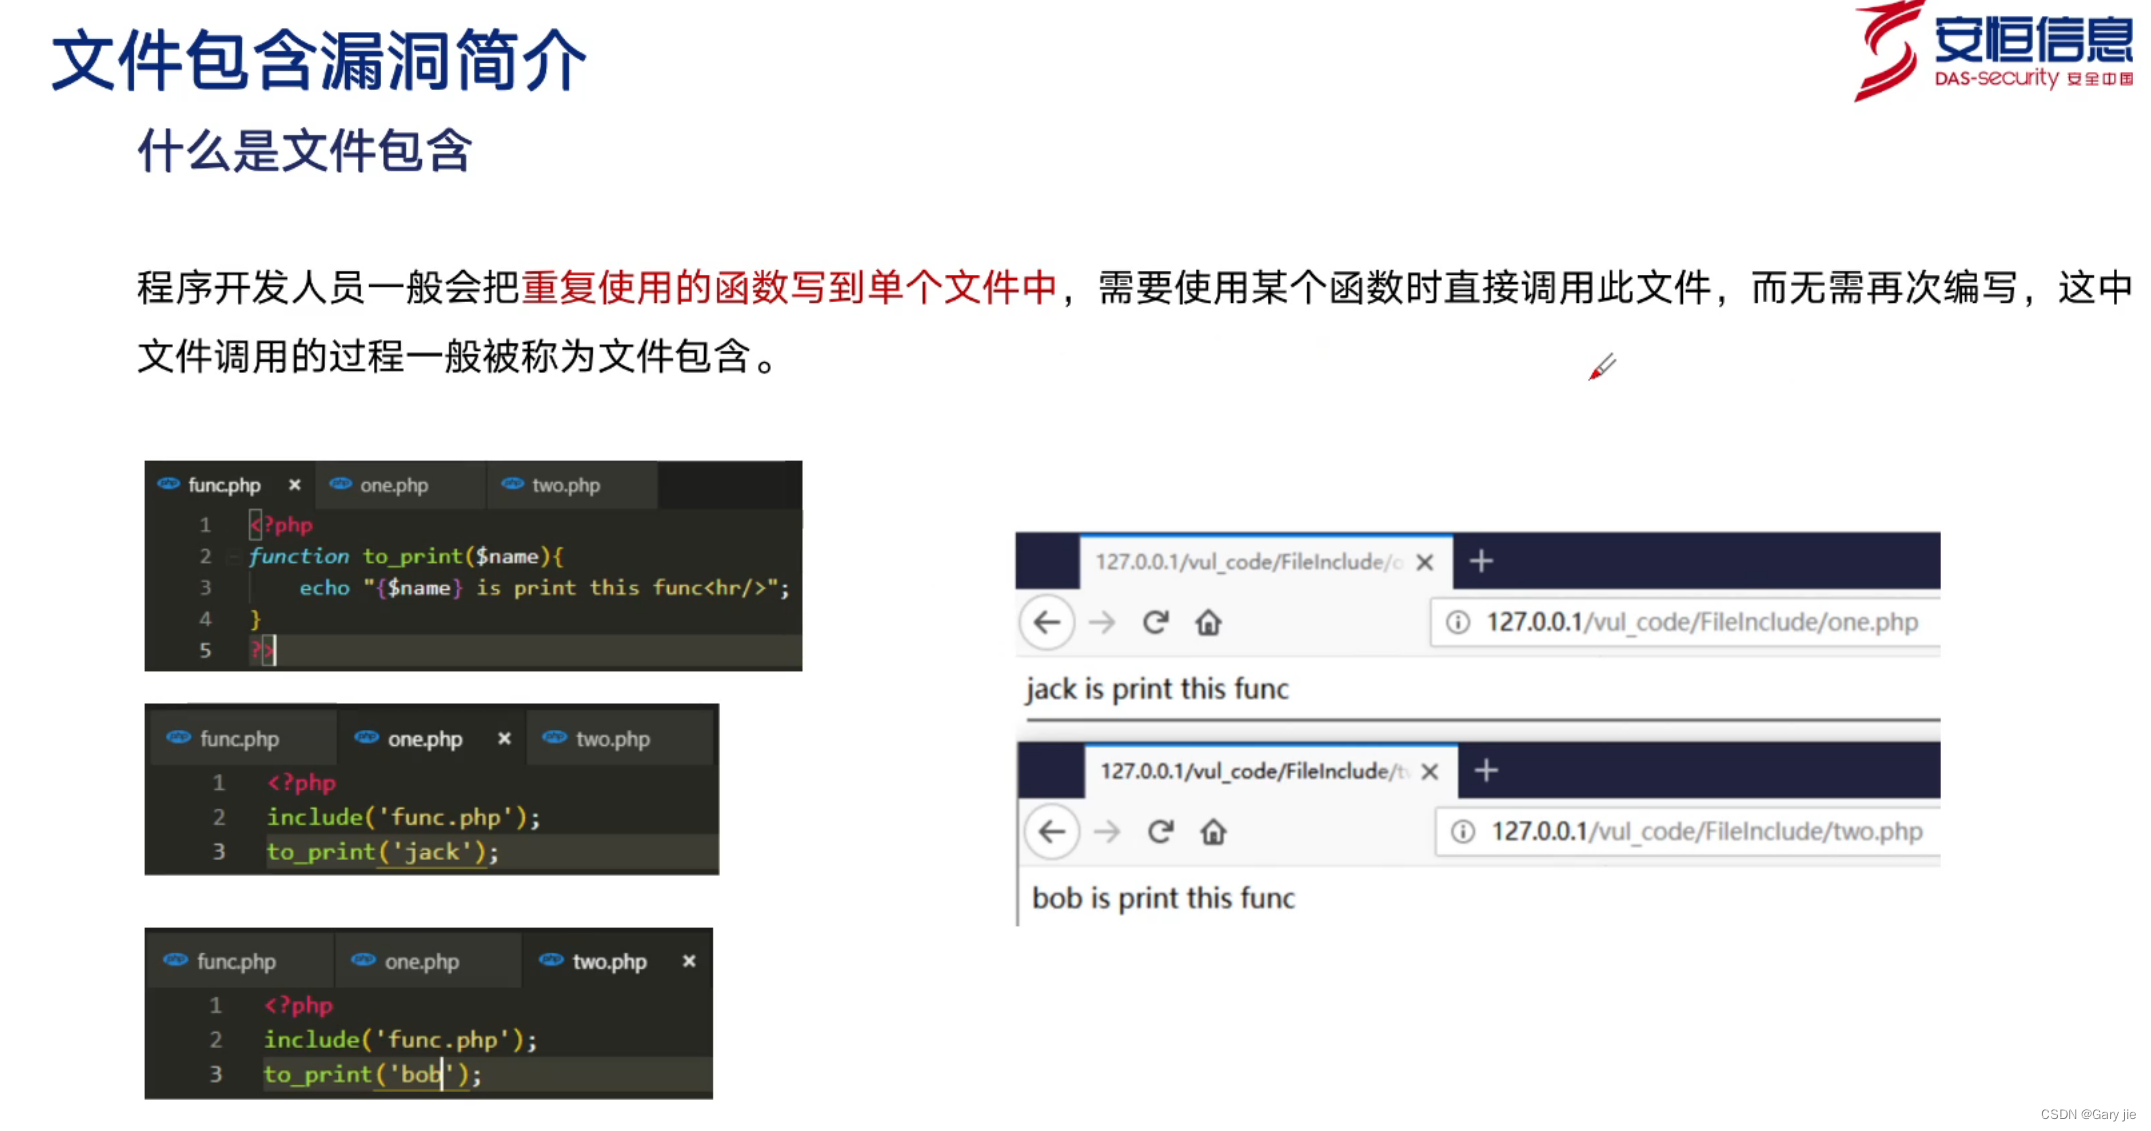Click the echo statement on line 3
The image size is (2151, 1131).
[x=544, y=588]
